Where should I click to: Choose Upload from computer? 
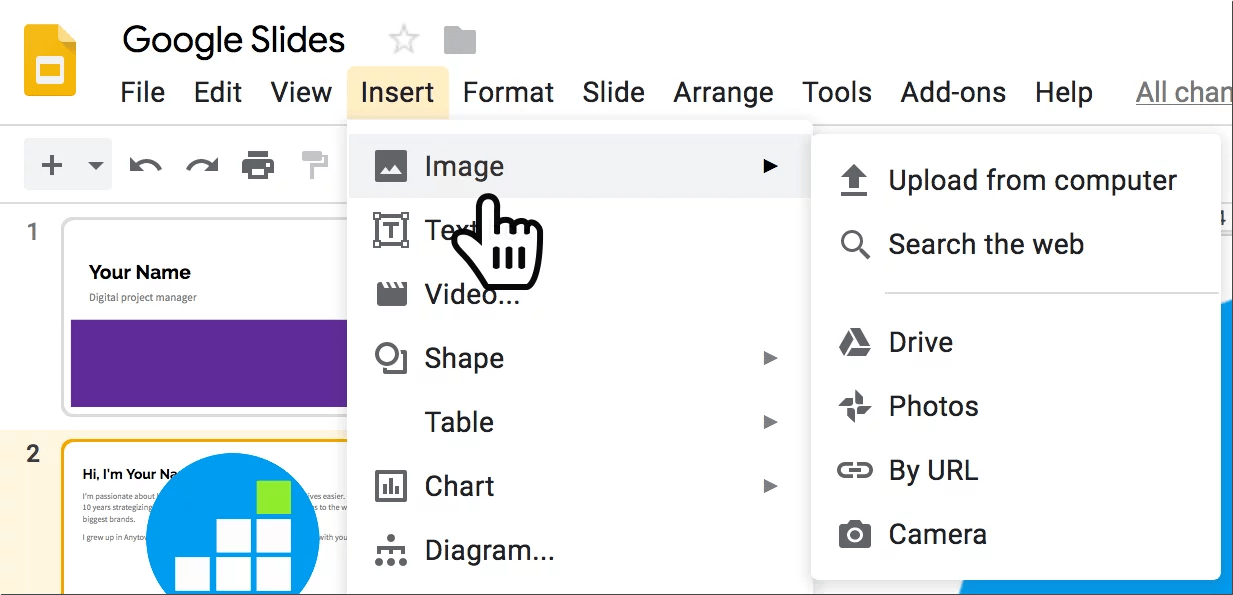[1032, 181]
